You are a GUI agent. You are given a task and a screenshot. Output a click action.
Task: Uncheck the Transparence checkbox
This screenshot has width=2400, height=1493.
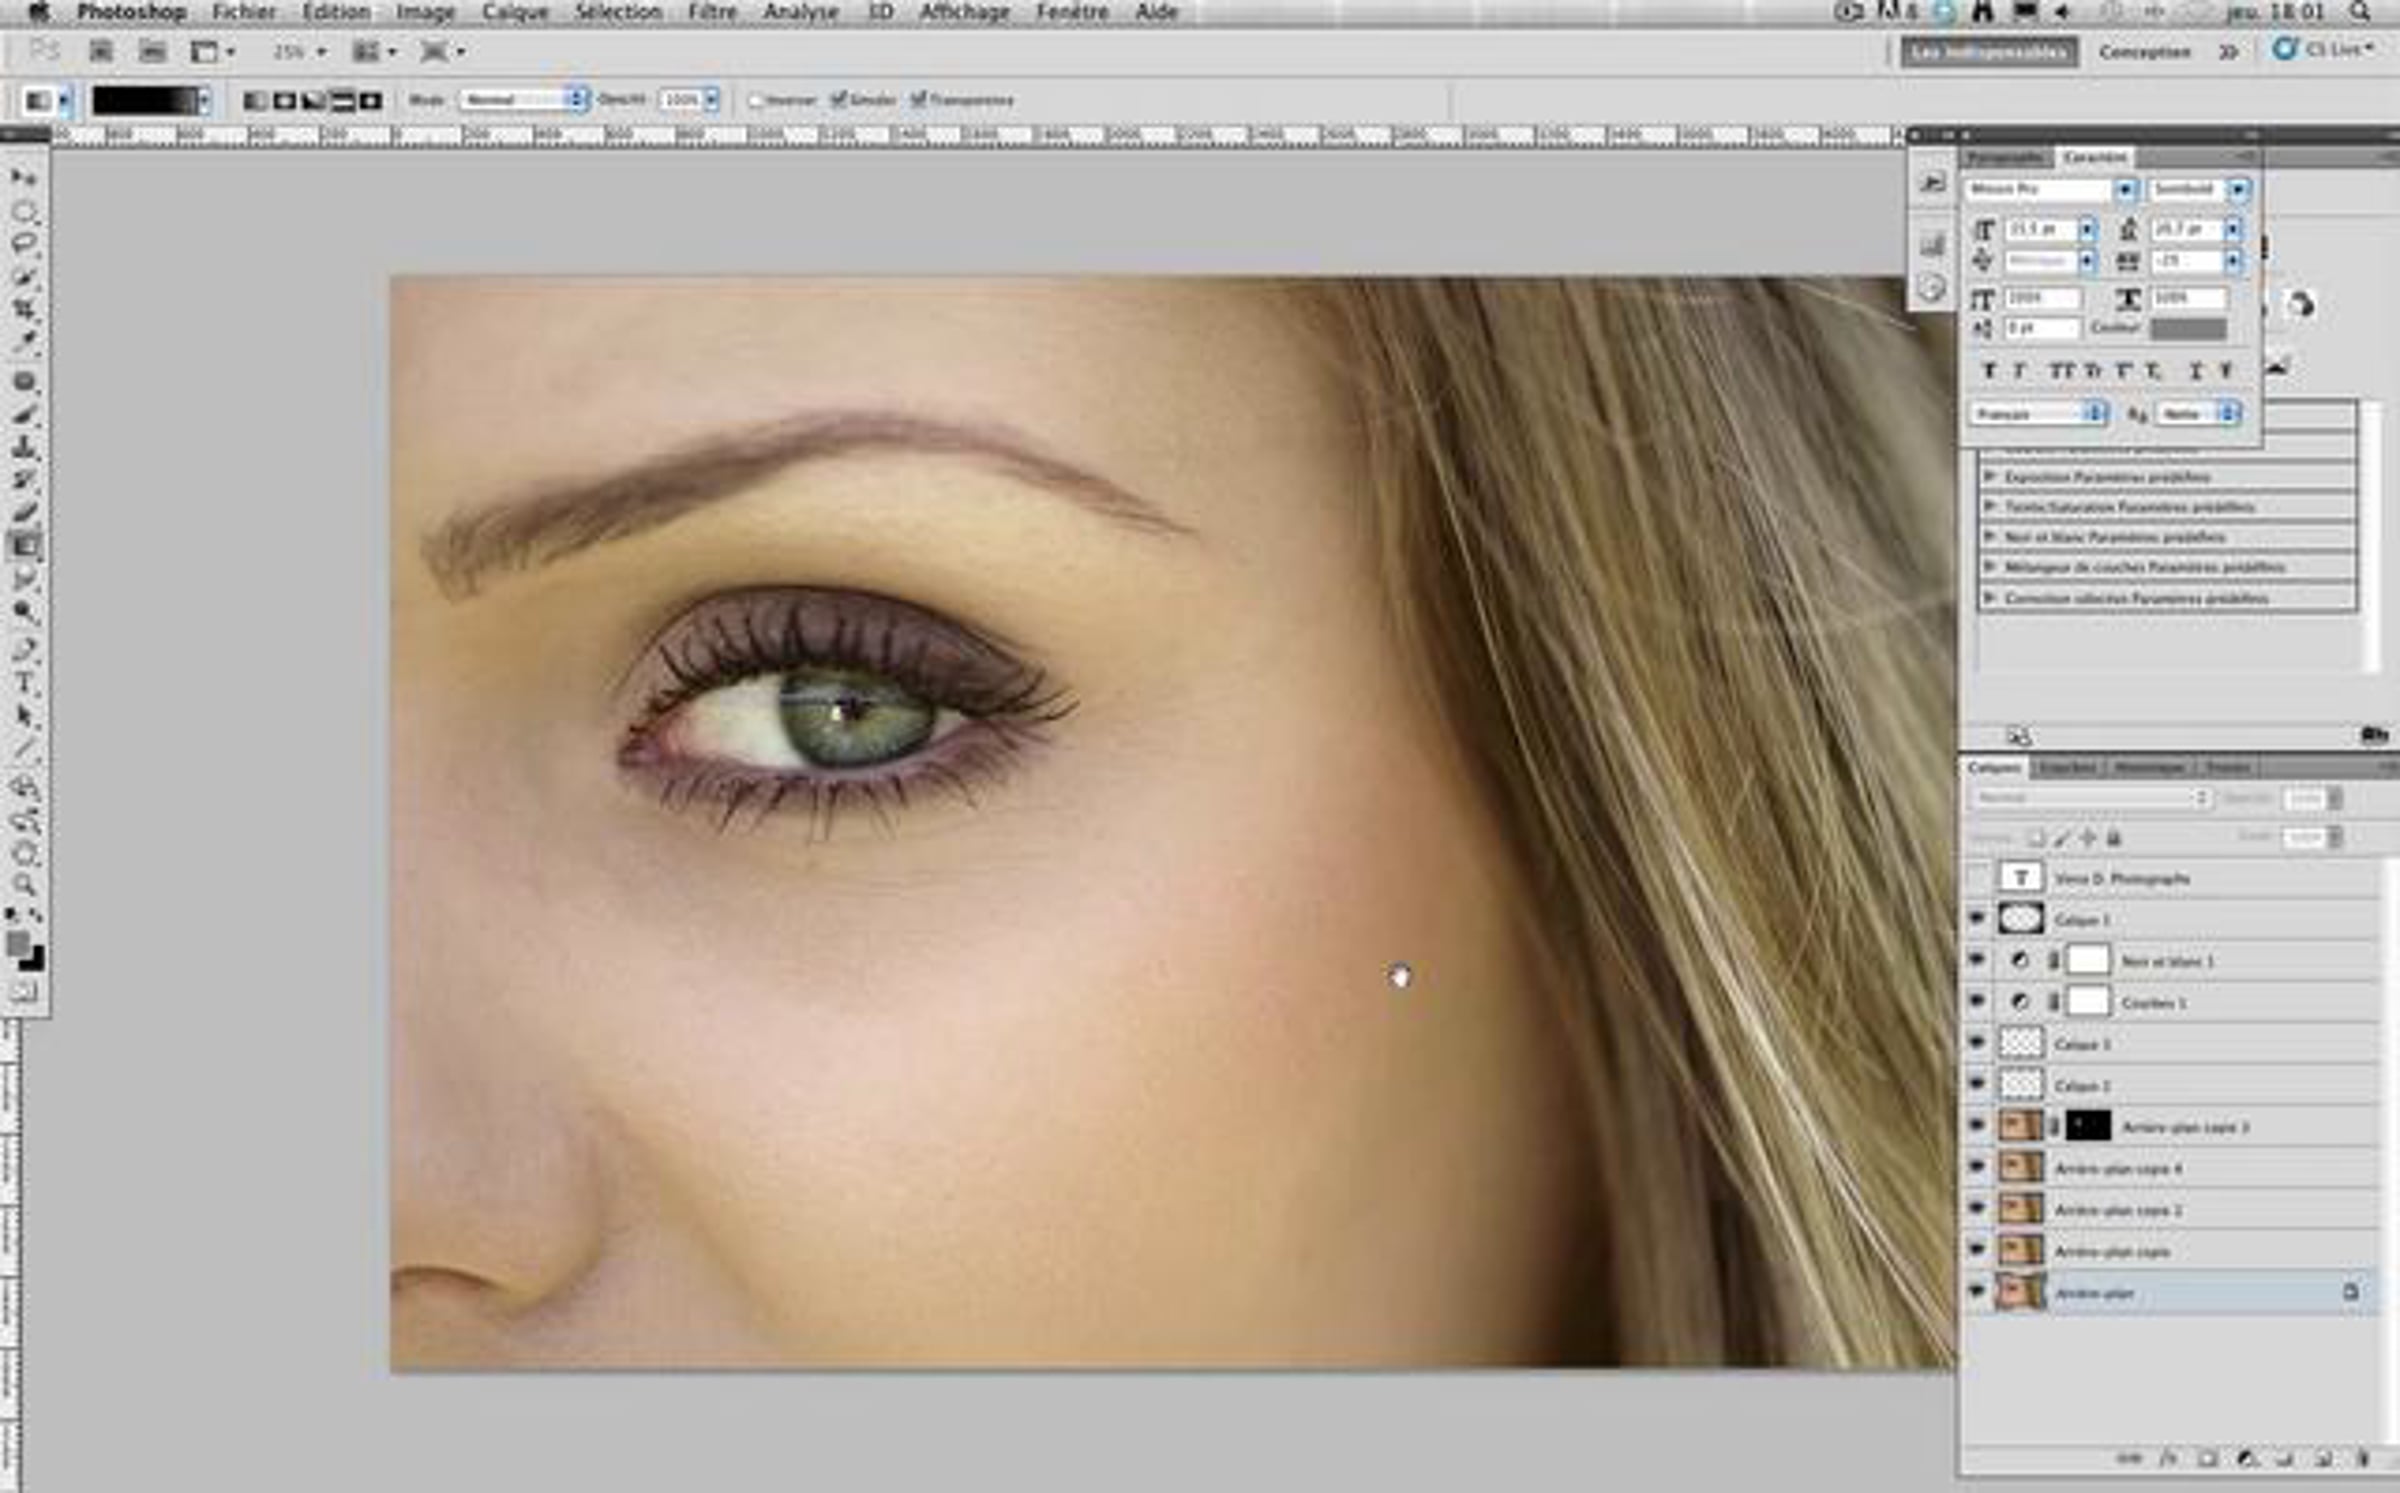coord(918,100)
